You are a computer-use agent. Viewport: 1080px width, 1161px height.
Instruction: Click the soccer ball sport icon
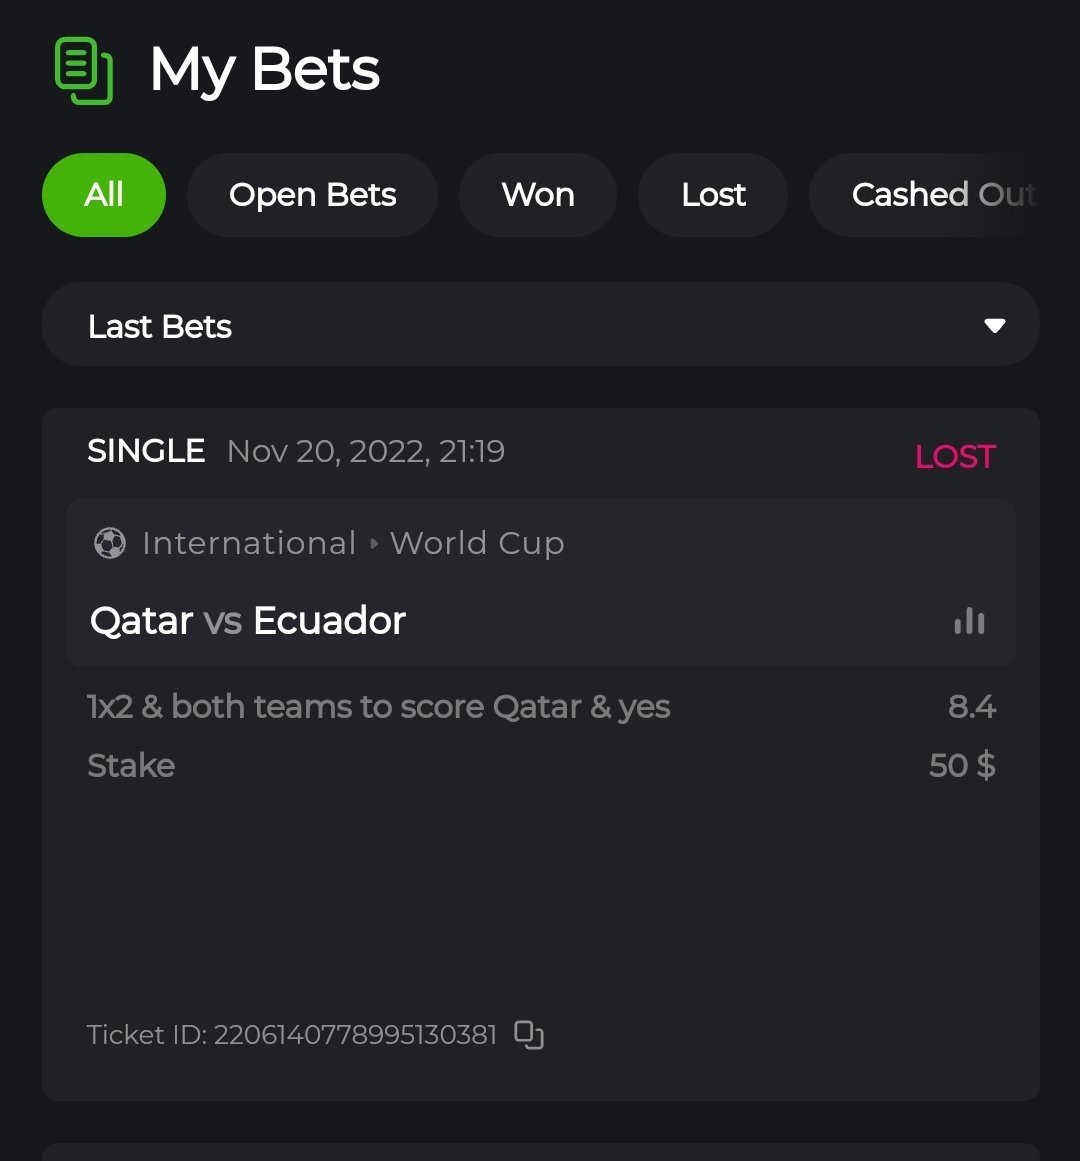click(110, 543)
